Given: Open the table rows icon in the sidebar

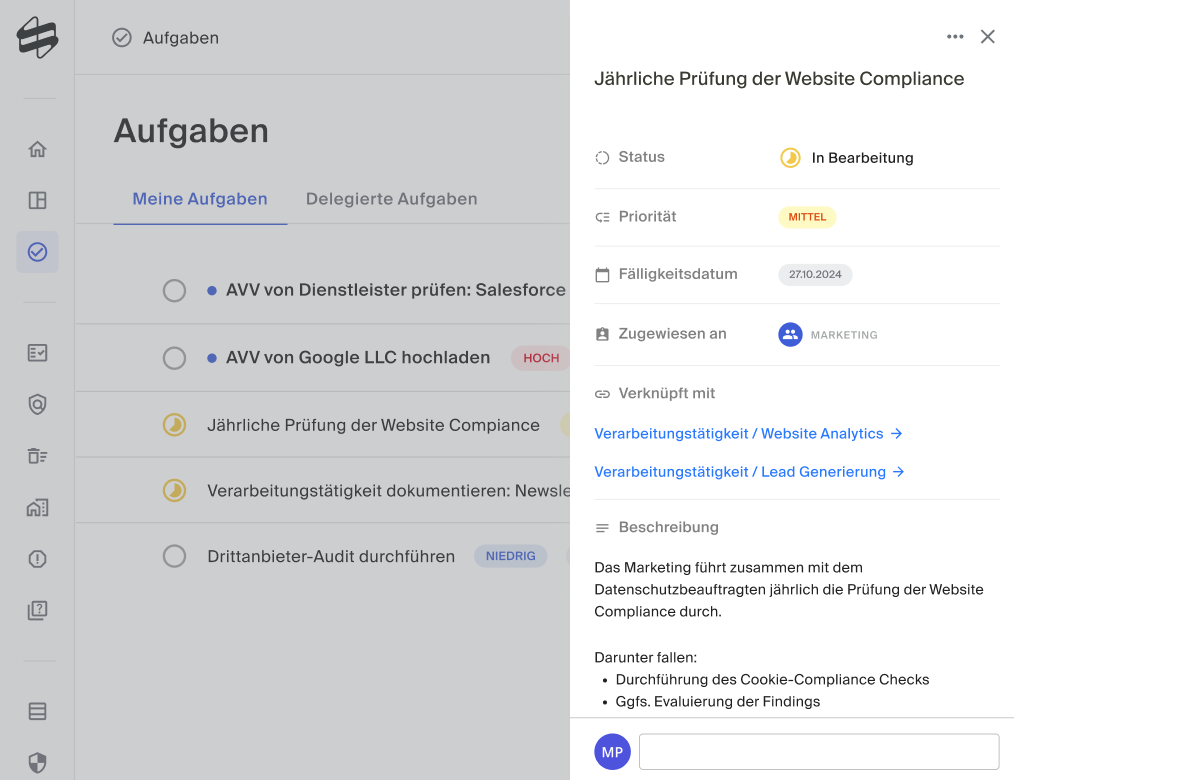Looking at the screenshot, I should tap(37, 712).
